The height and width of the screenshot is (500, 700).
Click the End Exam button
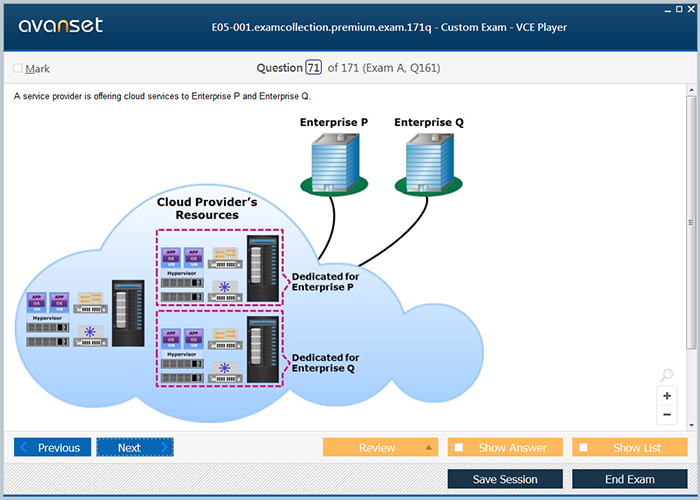tap(629, 479)
